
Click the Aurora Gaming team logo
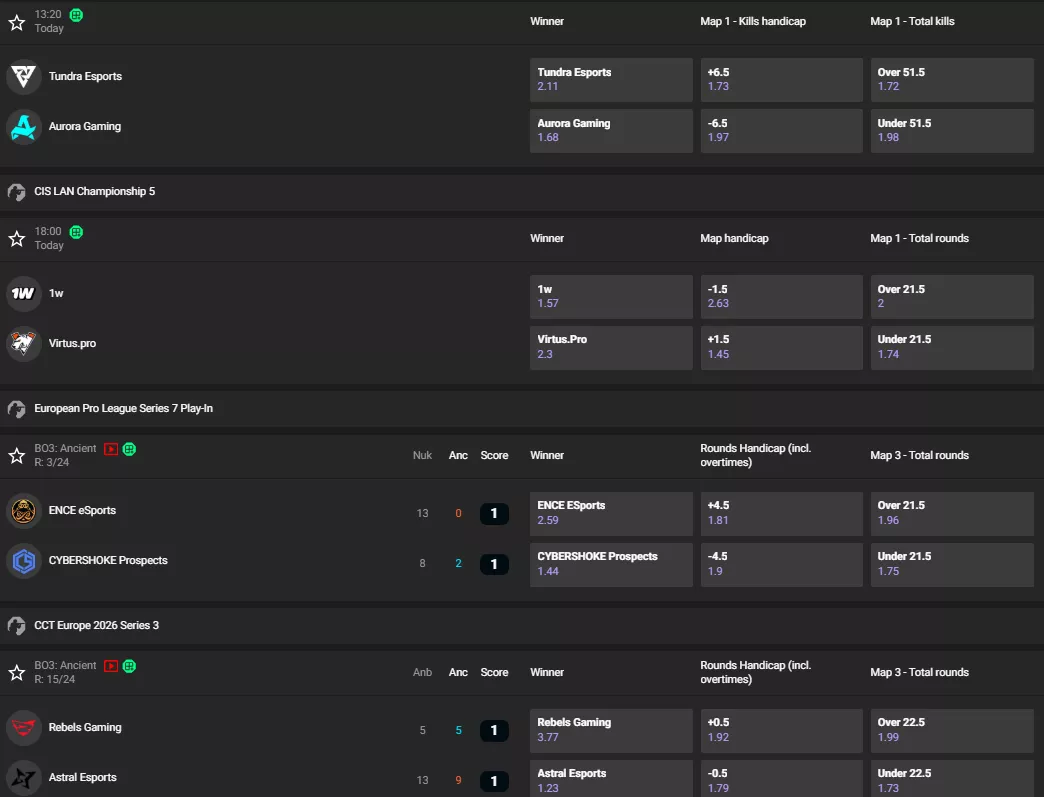[24, 127]
